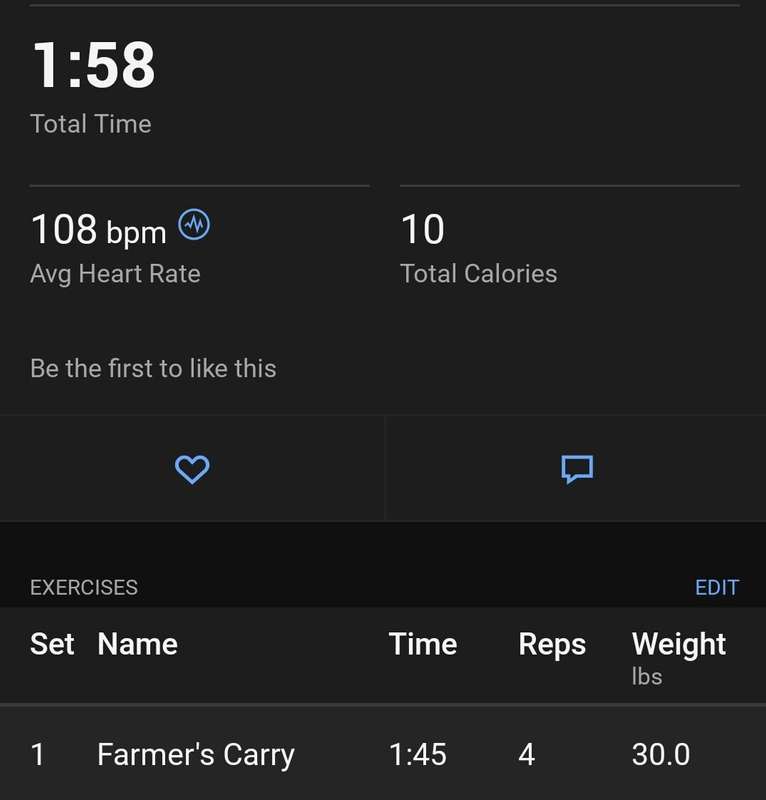Tap the Total Time label
This screenshot has height=800, width=766.
[91, 124]
